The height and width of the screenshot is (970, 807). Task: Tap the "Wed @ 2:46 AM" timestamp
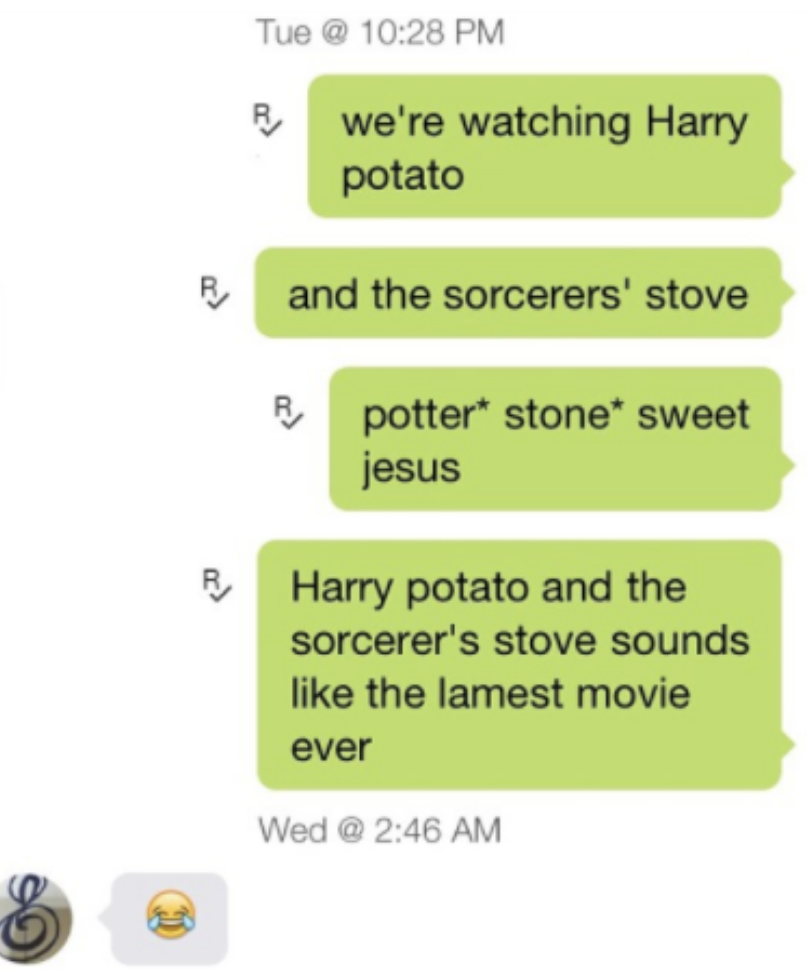coord(379,830)
